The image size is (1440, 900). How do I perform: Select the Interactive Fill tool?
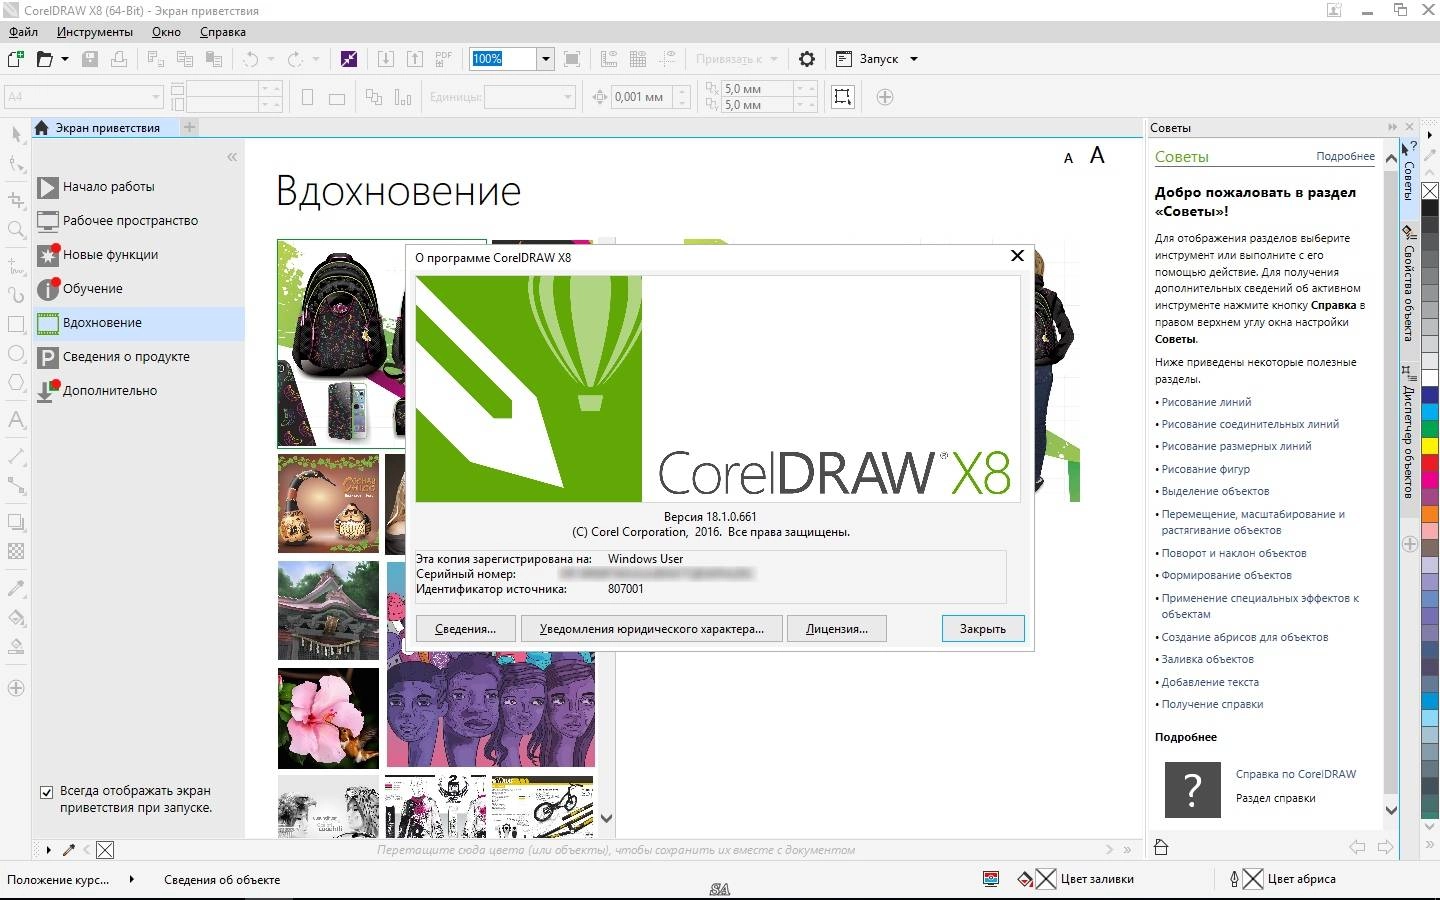click(x=16, y=617)
